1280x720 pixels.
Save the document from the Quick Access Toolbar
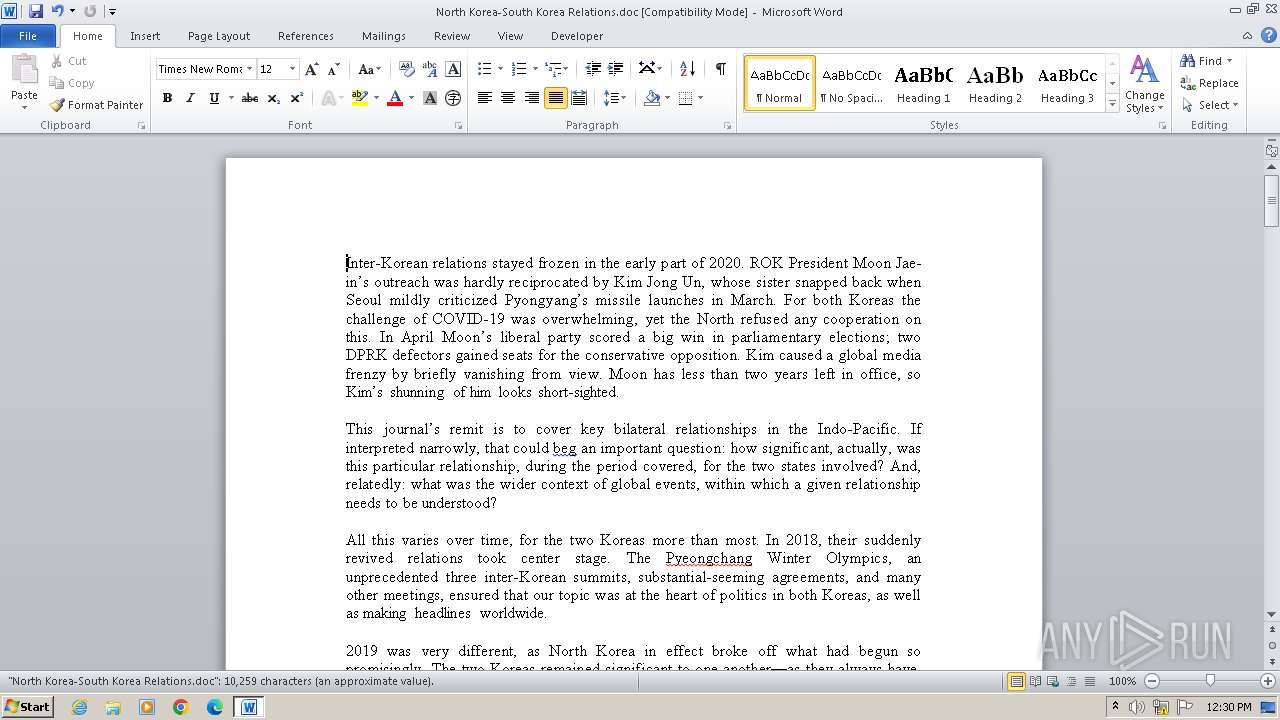pyautogui.click(x=36, y=11)
